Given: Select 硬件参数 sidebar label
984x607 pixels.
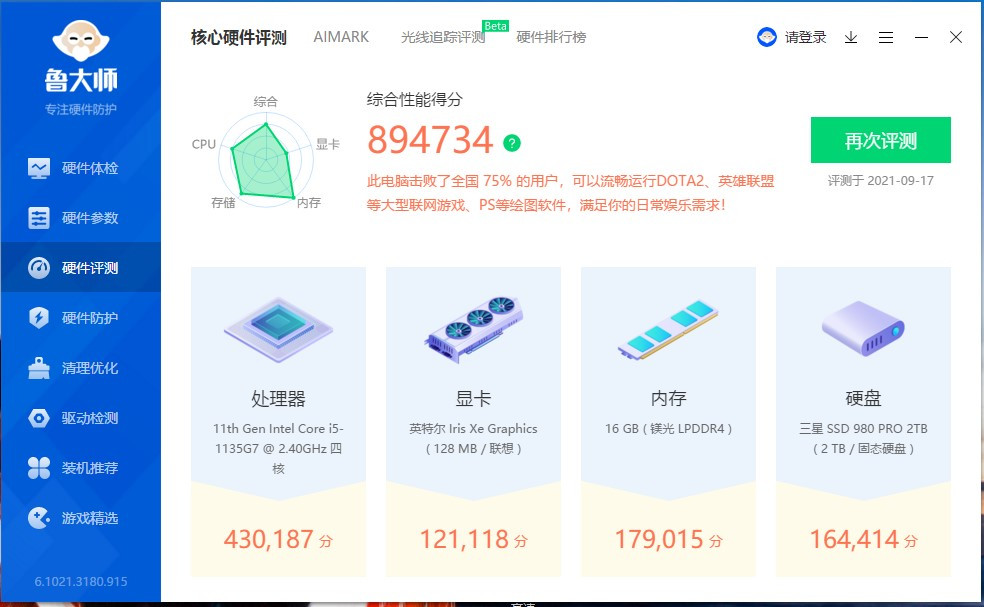Looking at the screenshot, I should pos(90,218).
